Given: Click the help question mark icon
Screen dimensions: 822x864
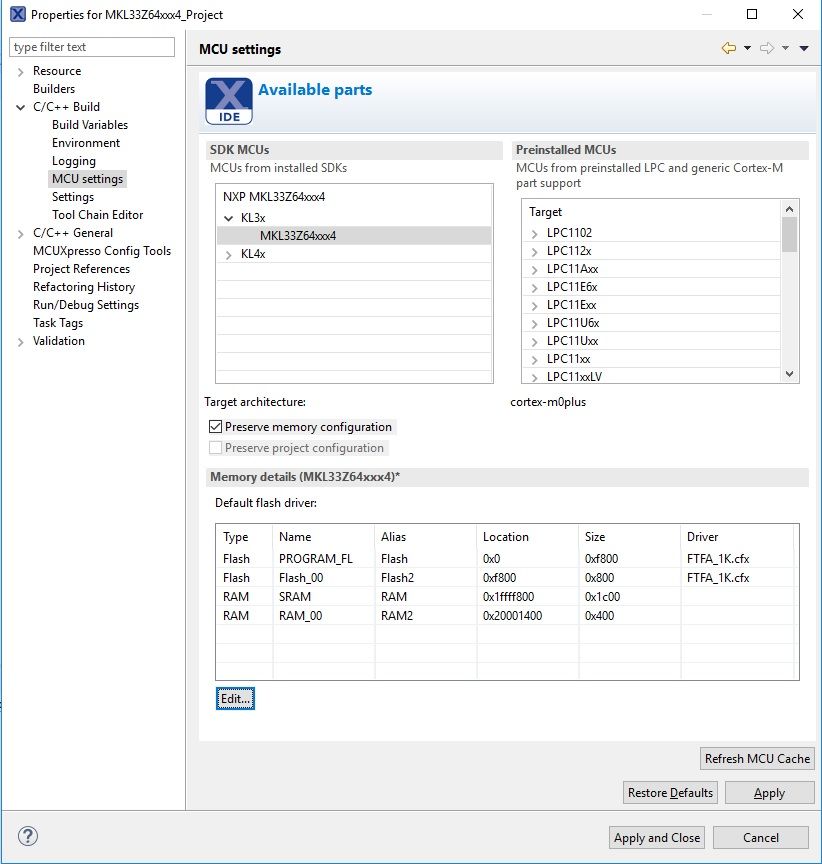Looking at the screenshot, I should pyautogui.click(x=28, y=836).
